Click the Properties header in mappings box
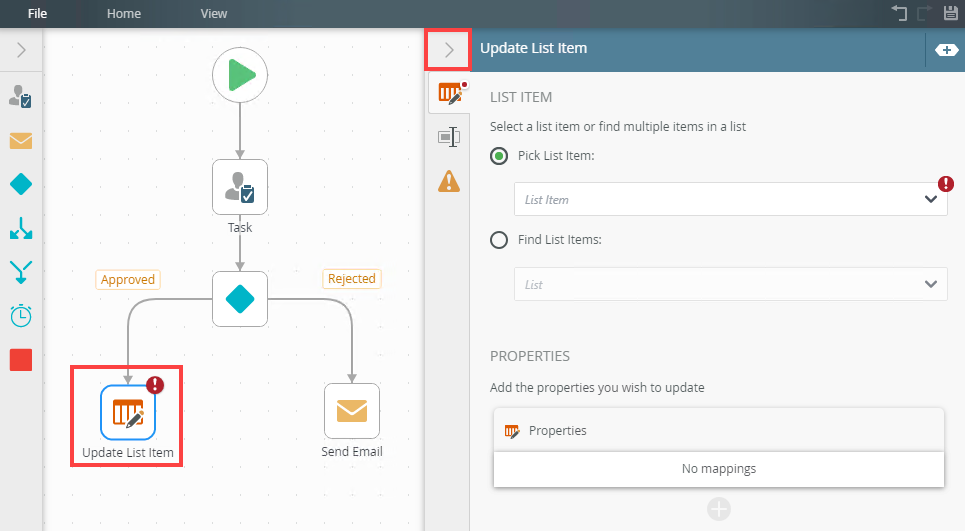The height and width of the screenshot is (531, 965). [719, 430]
